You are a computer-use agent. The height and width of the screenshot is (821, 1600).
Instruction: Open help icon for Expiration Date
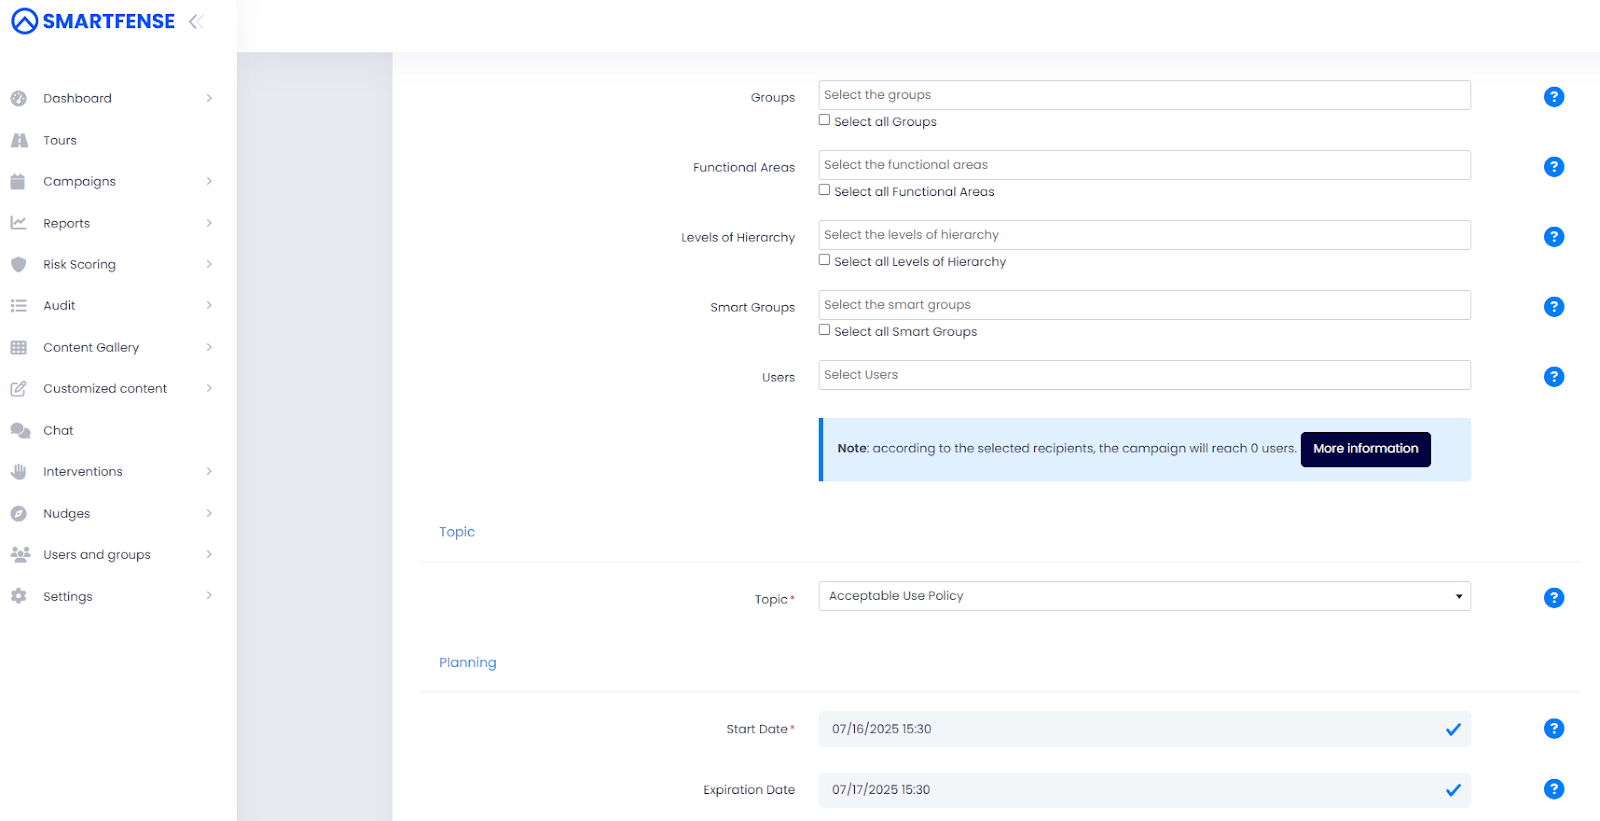click(1553, 789)
